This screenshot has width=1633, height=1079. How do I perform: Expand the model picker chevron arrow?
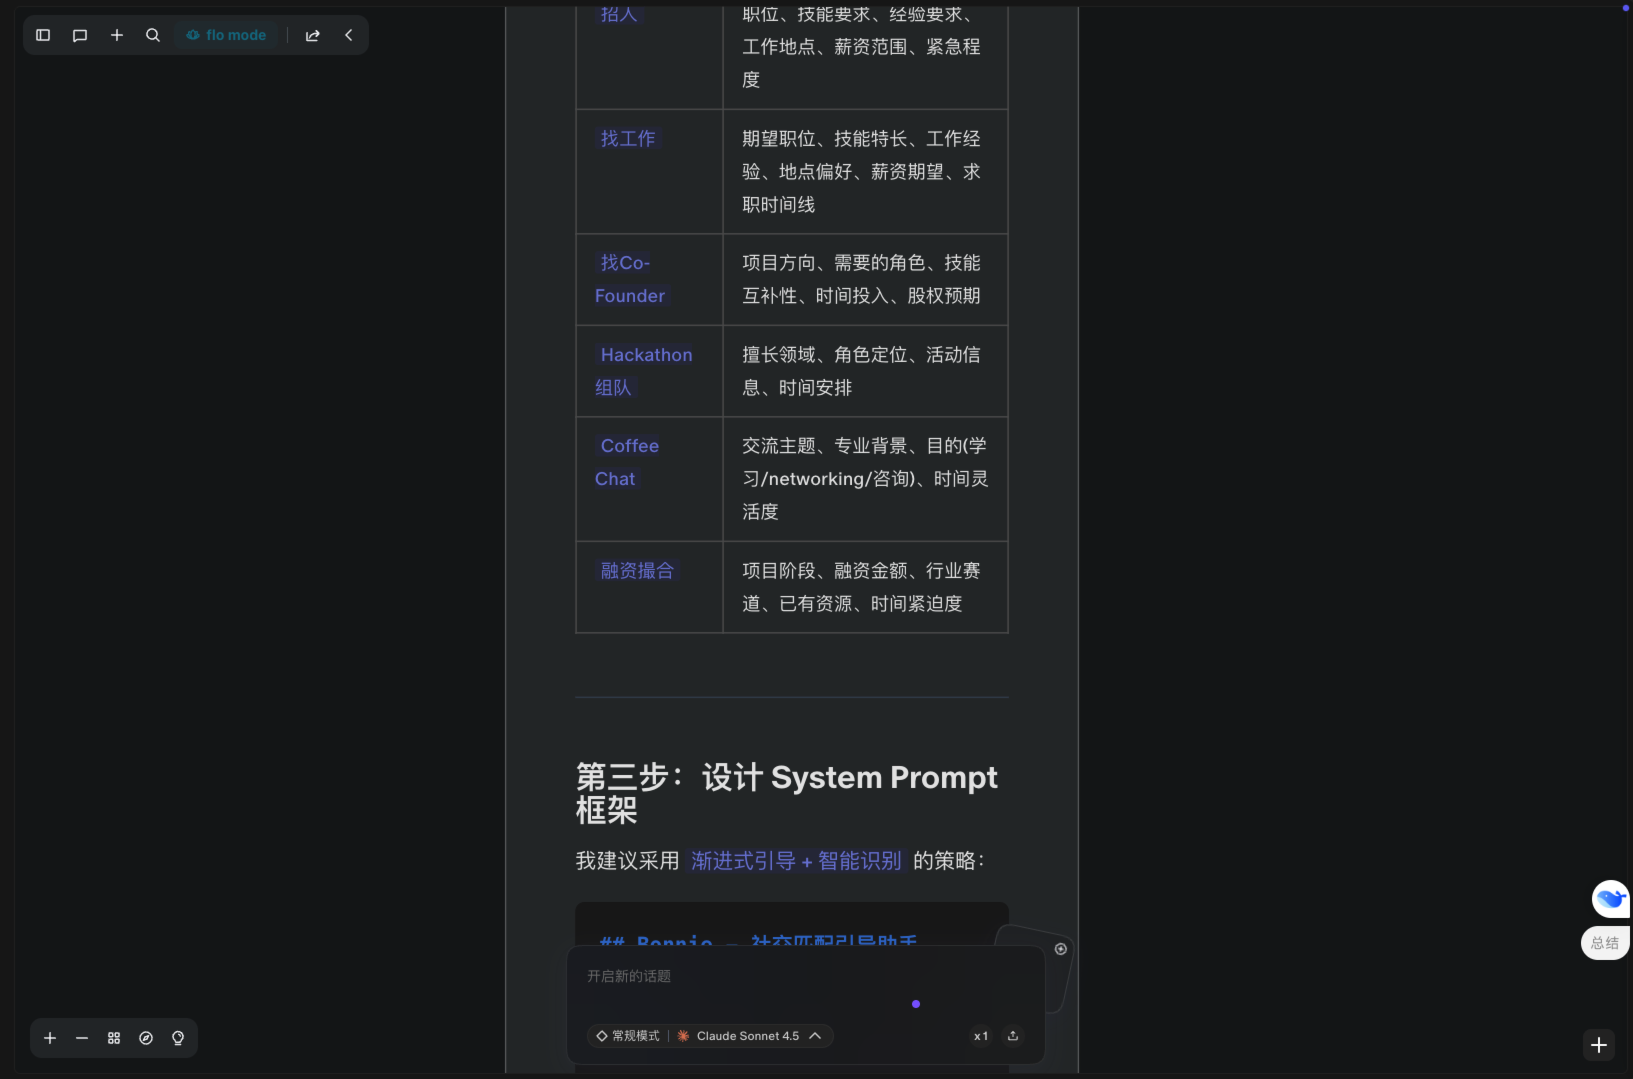(815, 1036)
